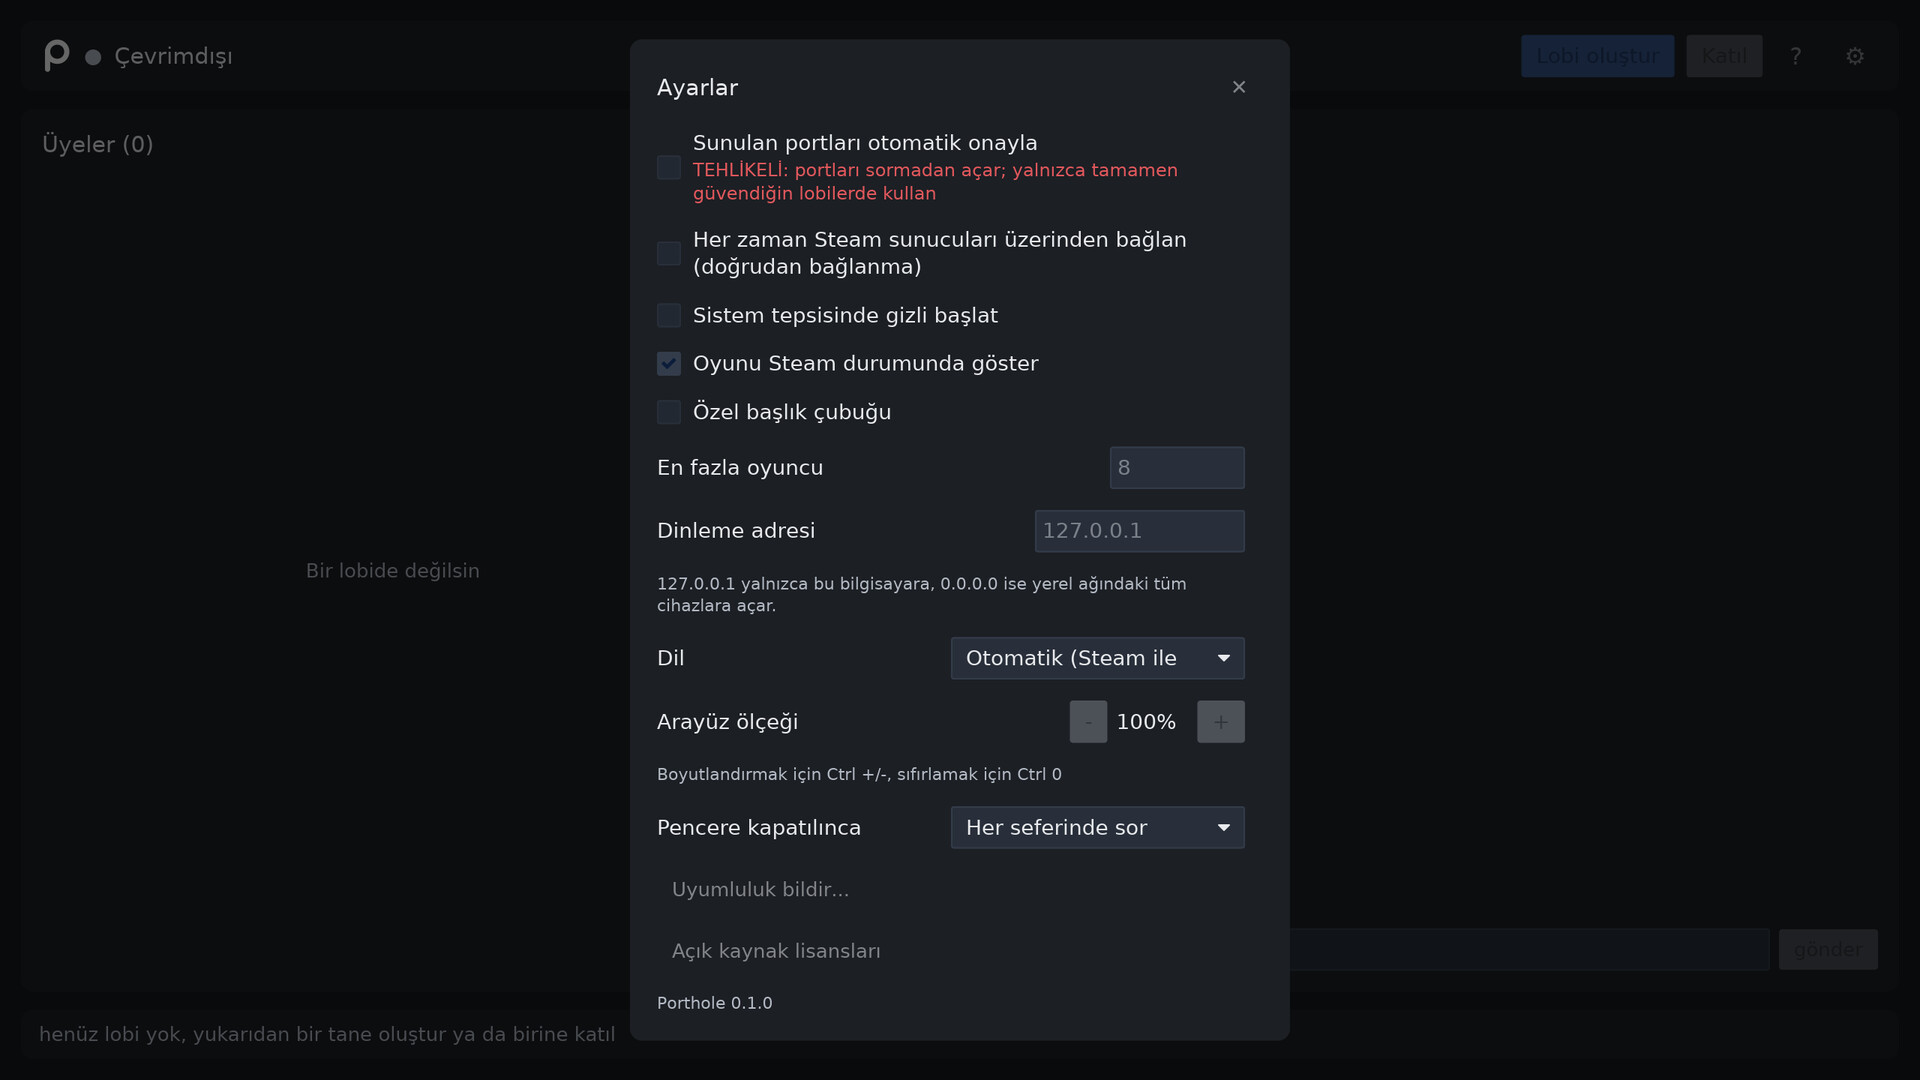Image resolution: width=1920 pixels, height=1080 pixels.
Task: Decrease interface scale with minus button
Action: pyautogui.click(x=1088, y=722)
